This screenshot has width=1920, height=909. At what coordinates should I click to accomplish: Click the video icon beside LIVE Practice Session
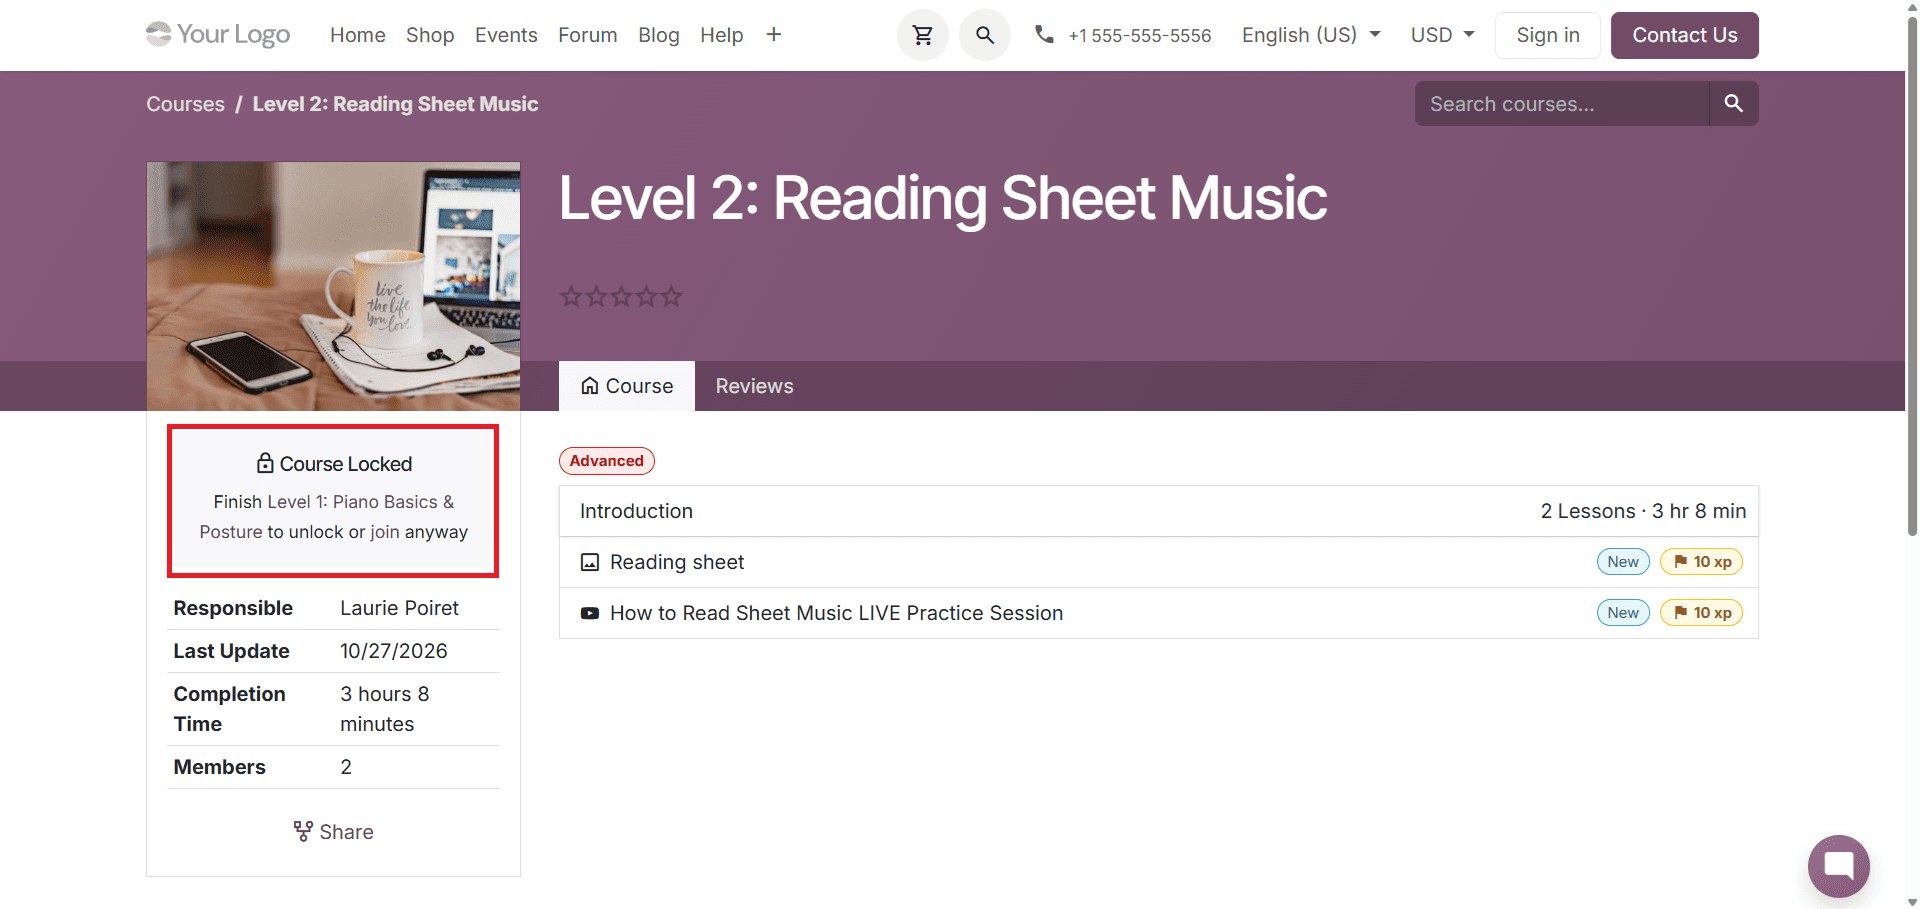[x=590, y=613]
